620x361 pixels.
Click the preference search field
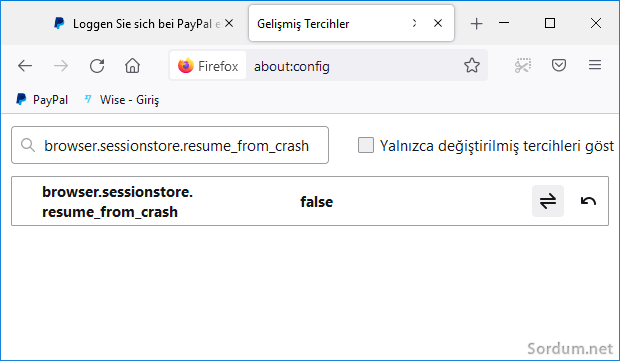(170, 145)
